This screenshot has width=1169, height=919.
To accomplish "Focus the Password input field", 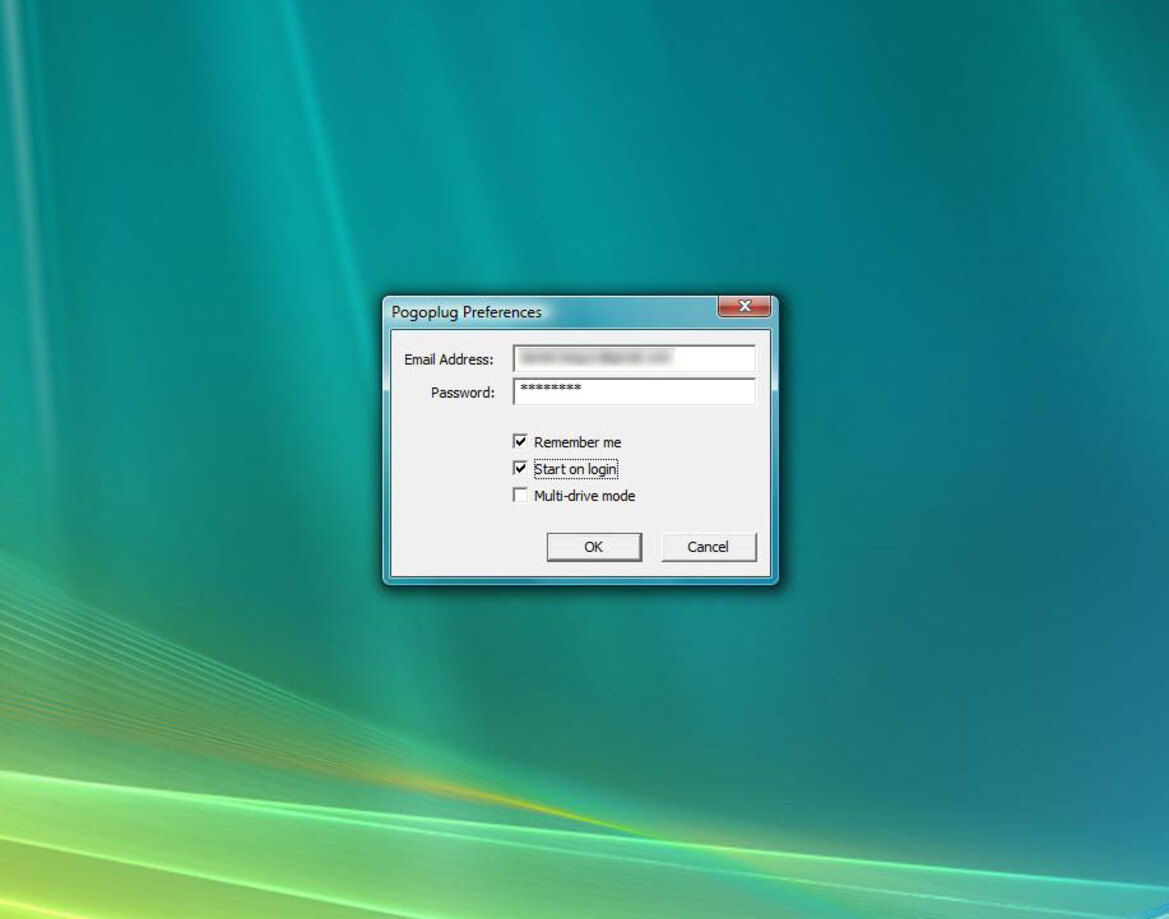I will 634,391.
